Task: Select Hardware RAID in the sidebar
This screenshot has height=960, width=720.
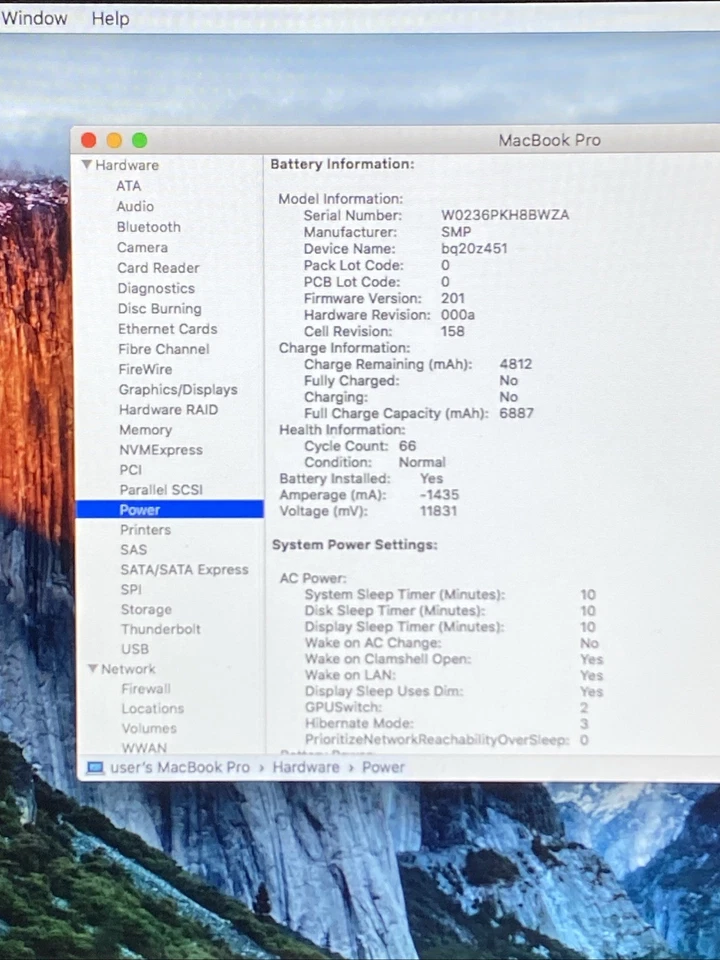Action: (168, 410)
